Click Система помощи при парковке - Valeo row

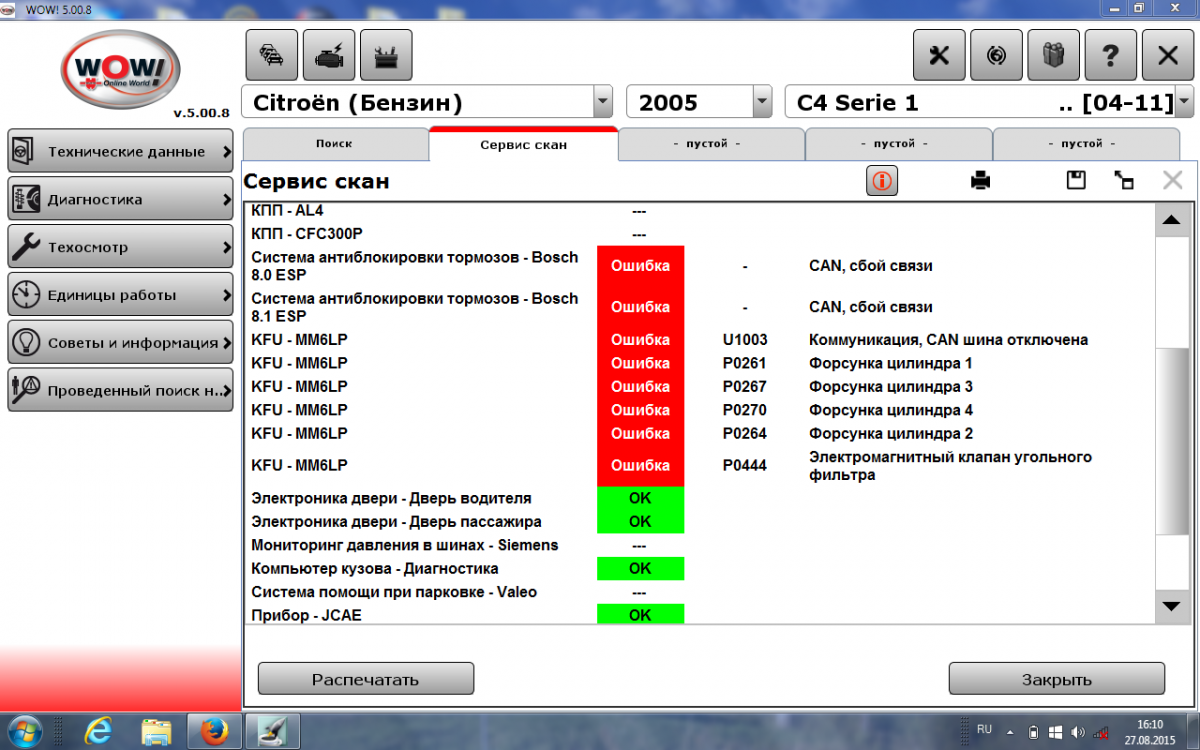pyautogui.click(x=700, y=592)
